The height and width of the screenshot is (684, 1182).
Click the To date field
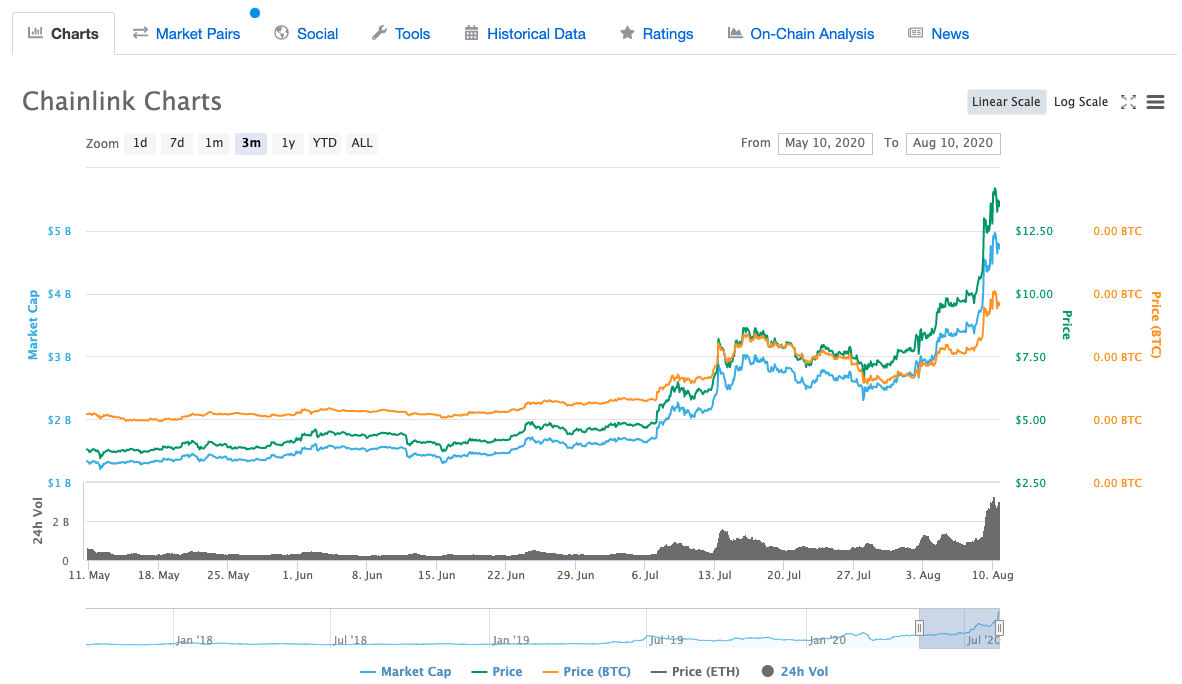pos(953,143)
